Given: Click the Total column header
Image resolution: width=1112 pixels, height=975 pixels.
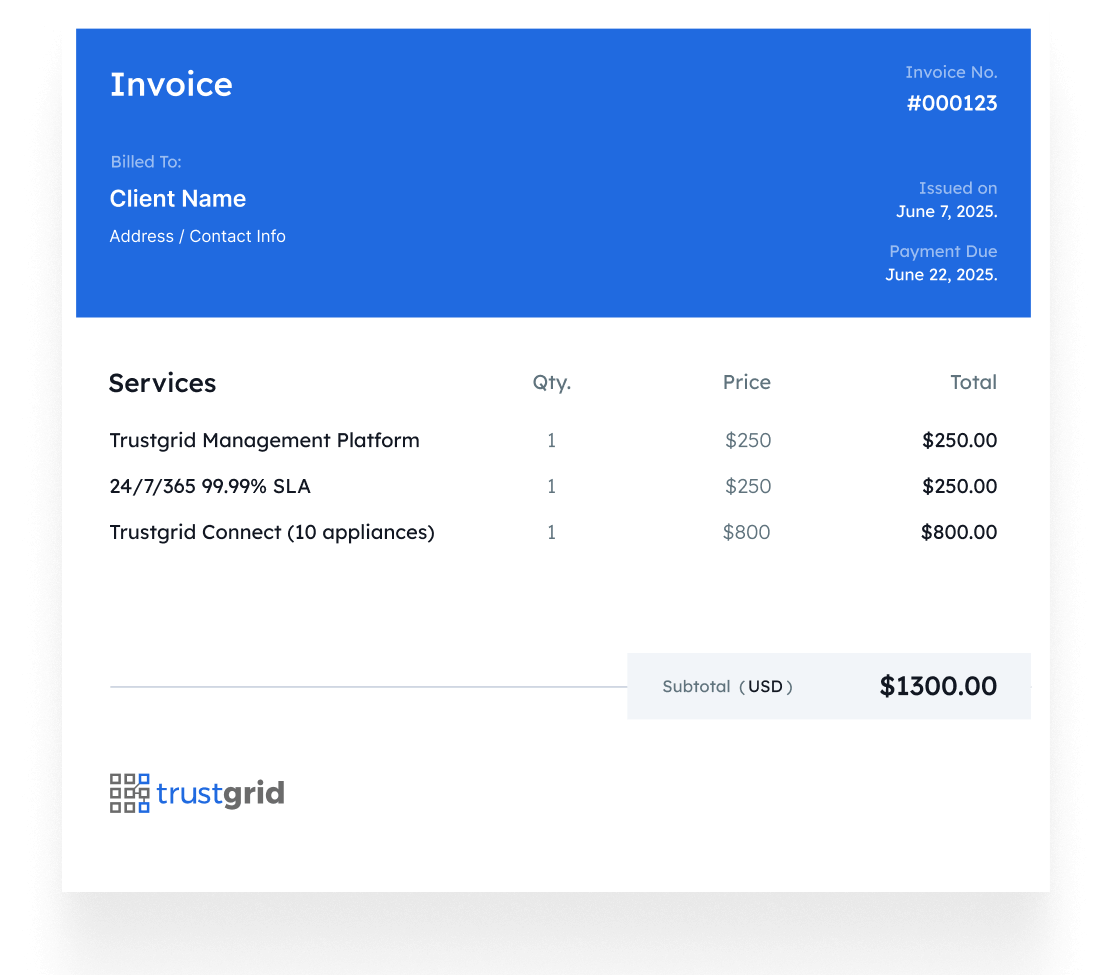Looking at the screenshot, I should 974,382.
